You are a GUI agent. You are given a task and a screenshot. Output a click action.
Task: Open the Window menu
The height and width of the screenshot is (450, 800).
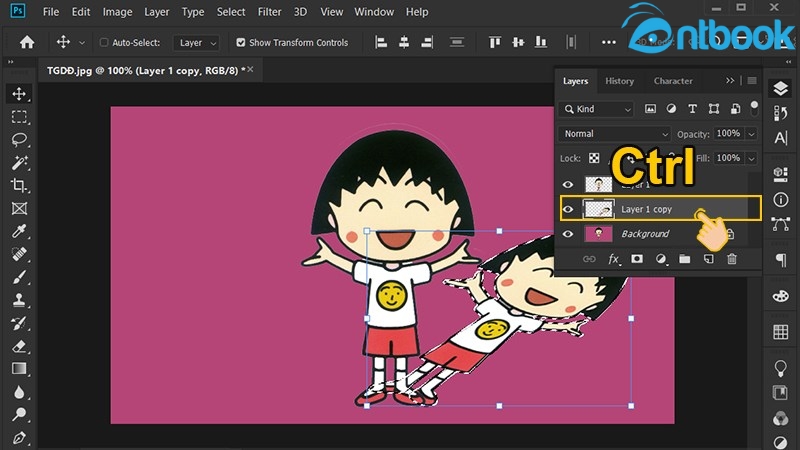tap(374, 12)
